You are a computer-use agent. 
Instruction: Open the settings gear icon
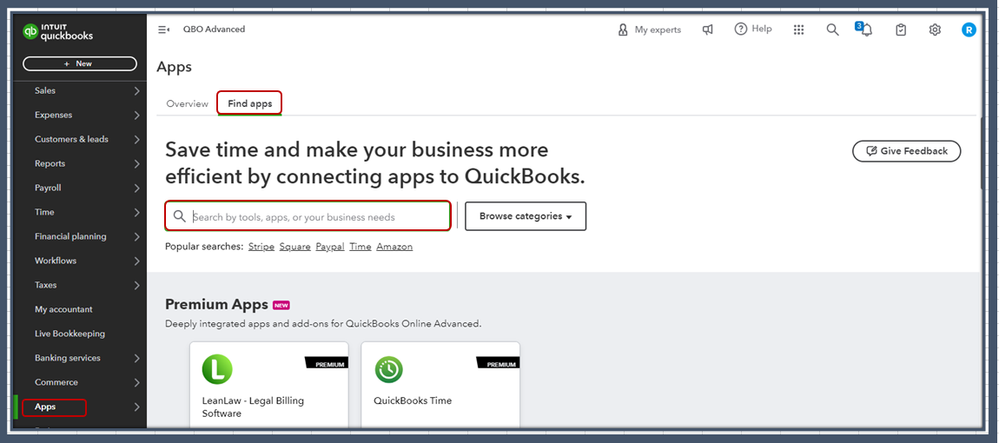tap(935, 30)
